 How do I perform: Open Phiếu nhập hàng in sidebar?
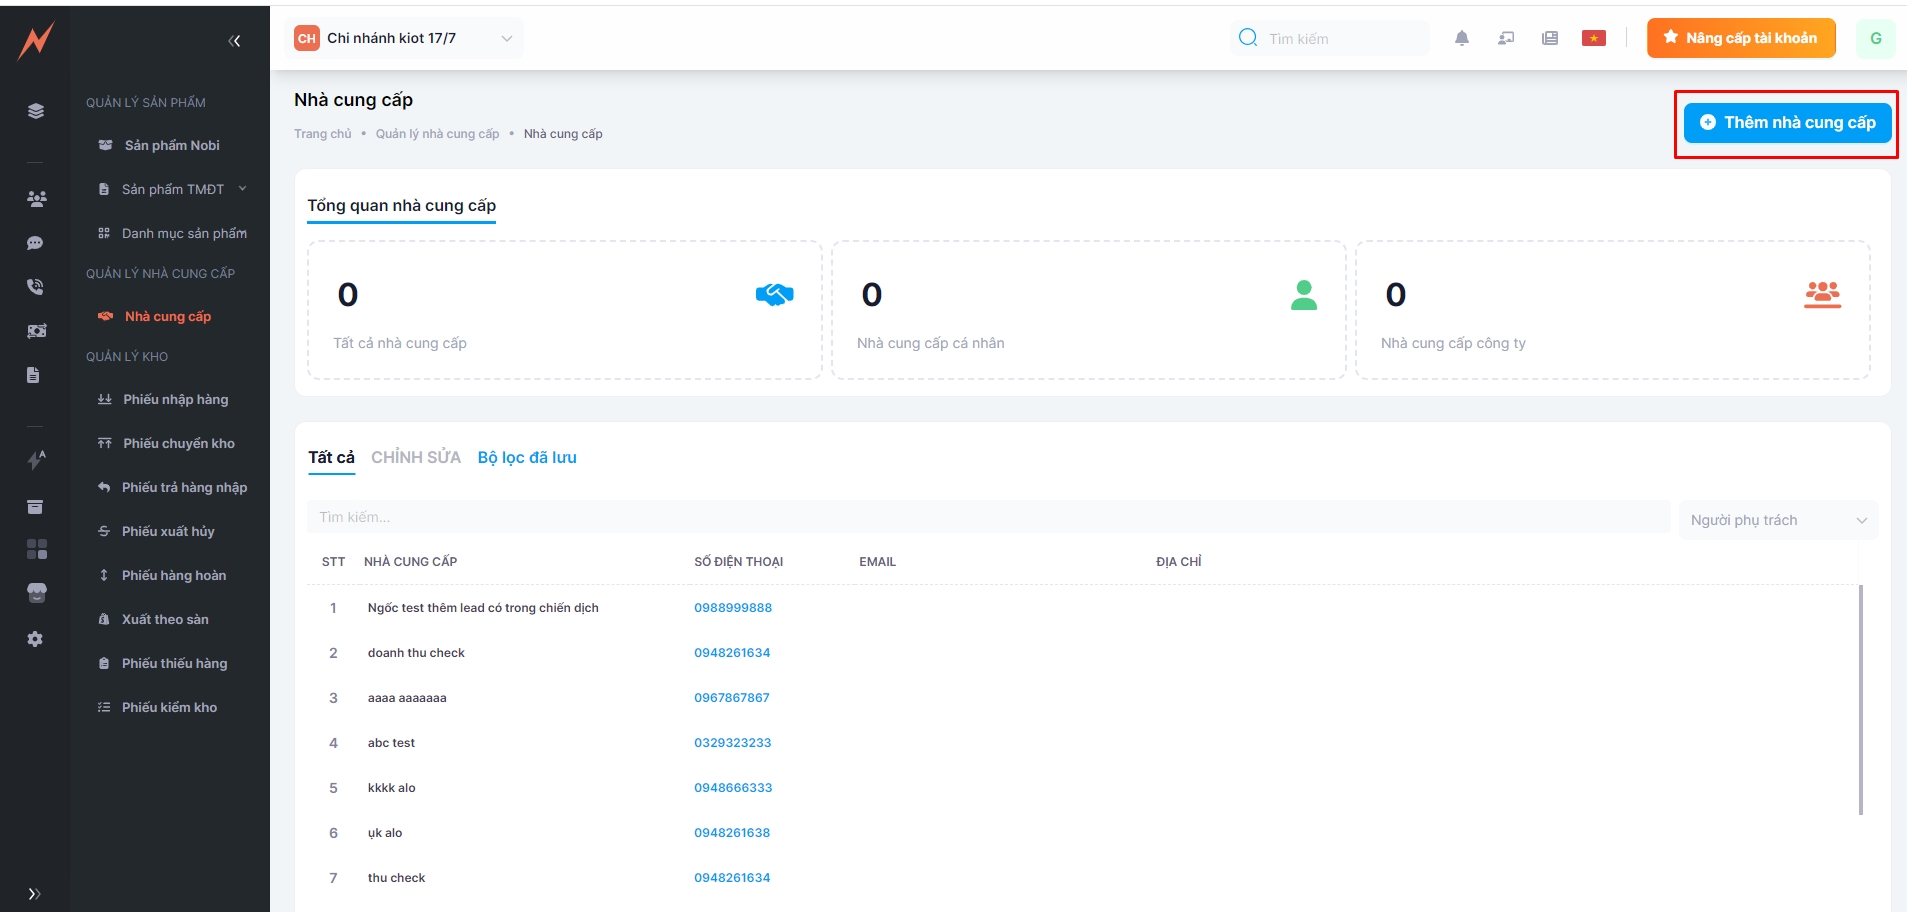(x=175, y=399)
